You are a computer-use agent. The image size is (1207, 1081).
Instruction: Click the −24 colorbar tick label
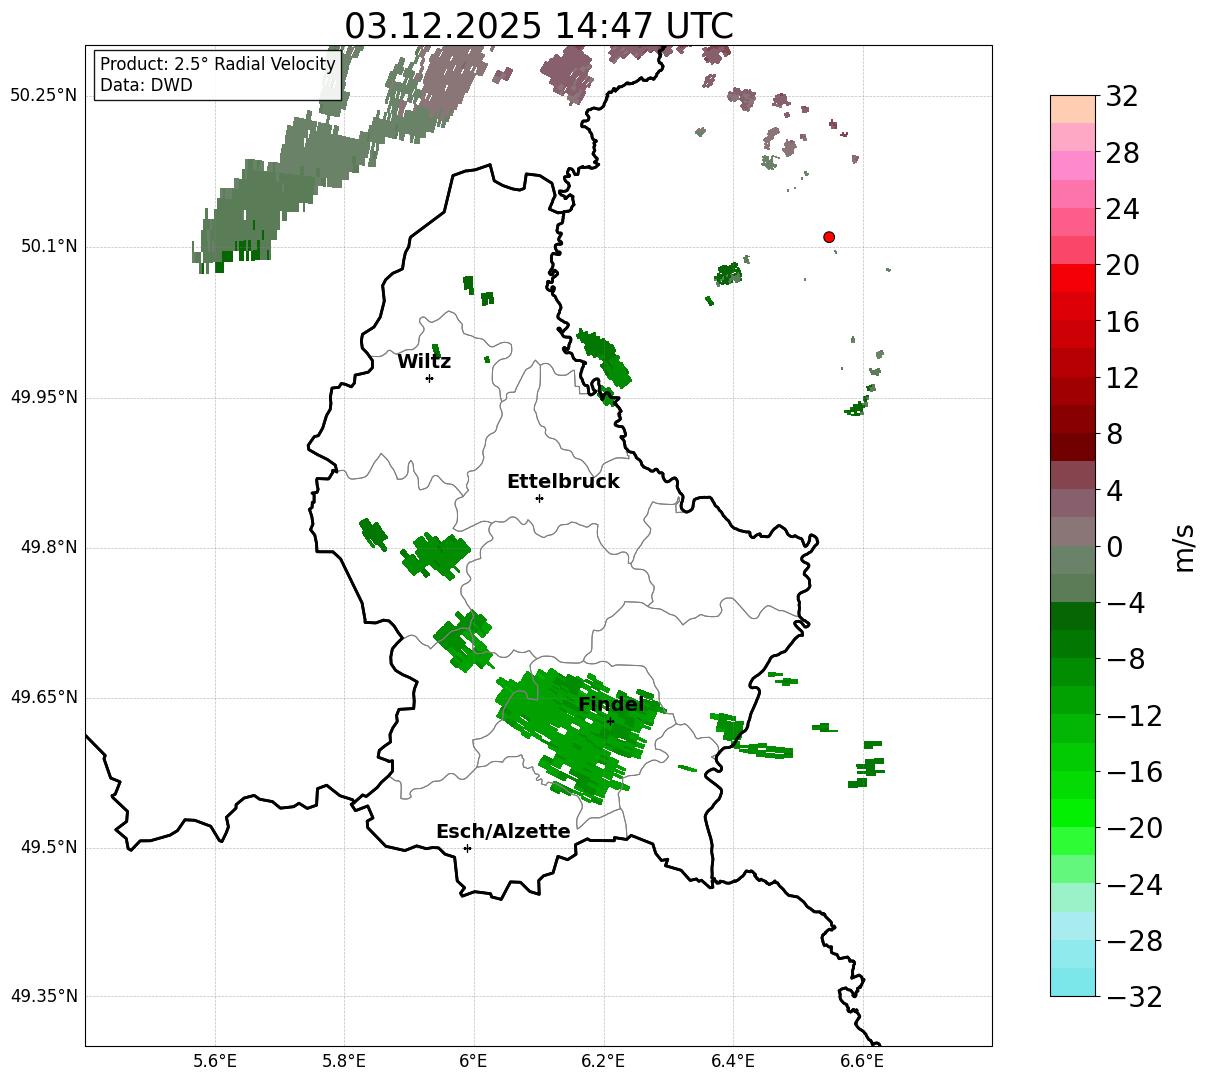tap(1134, 885)
